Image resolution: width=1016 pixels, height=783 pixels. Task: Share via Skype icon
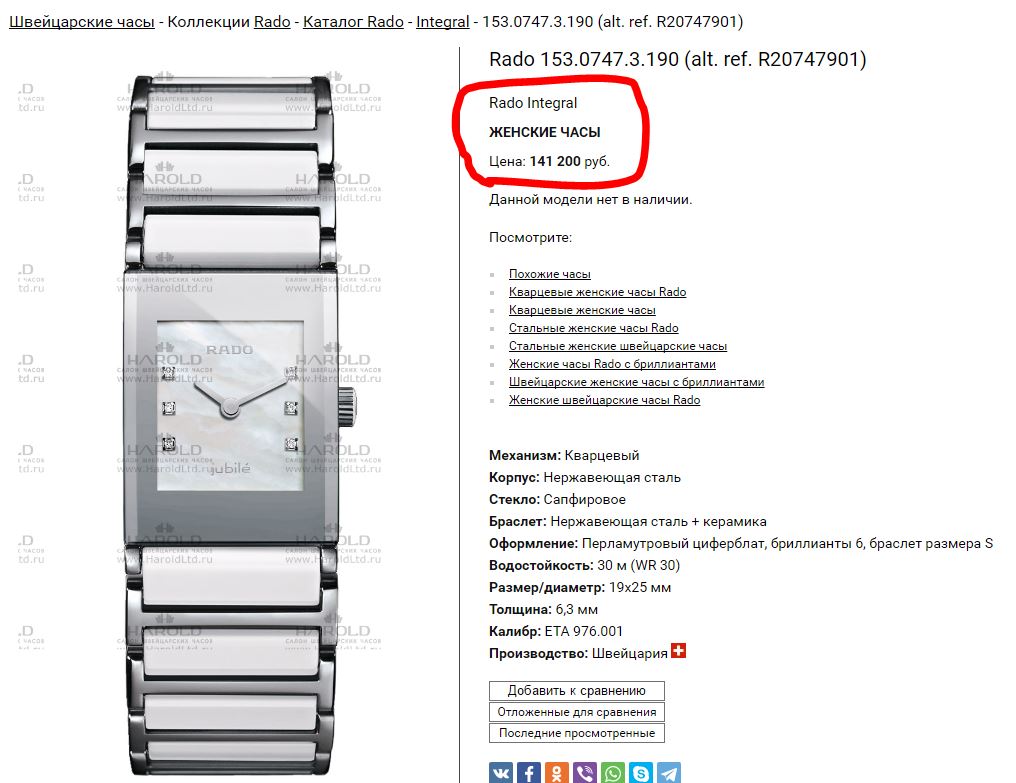pos(641,773)
